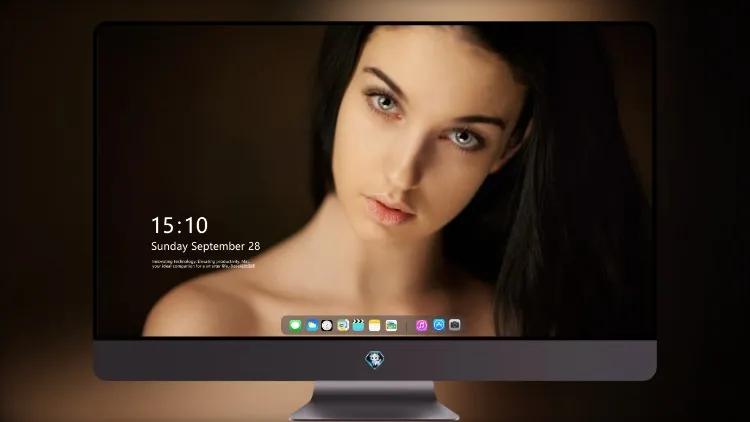Open the Camera app in dock
Screen dimensions: 750x422
(454, 325)
